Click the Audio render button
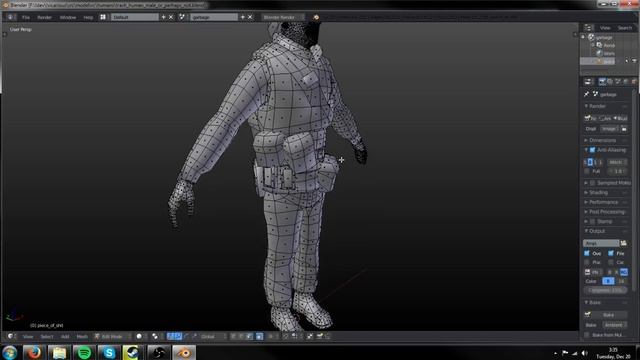The image size is (640, 360). click(620, 118)
